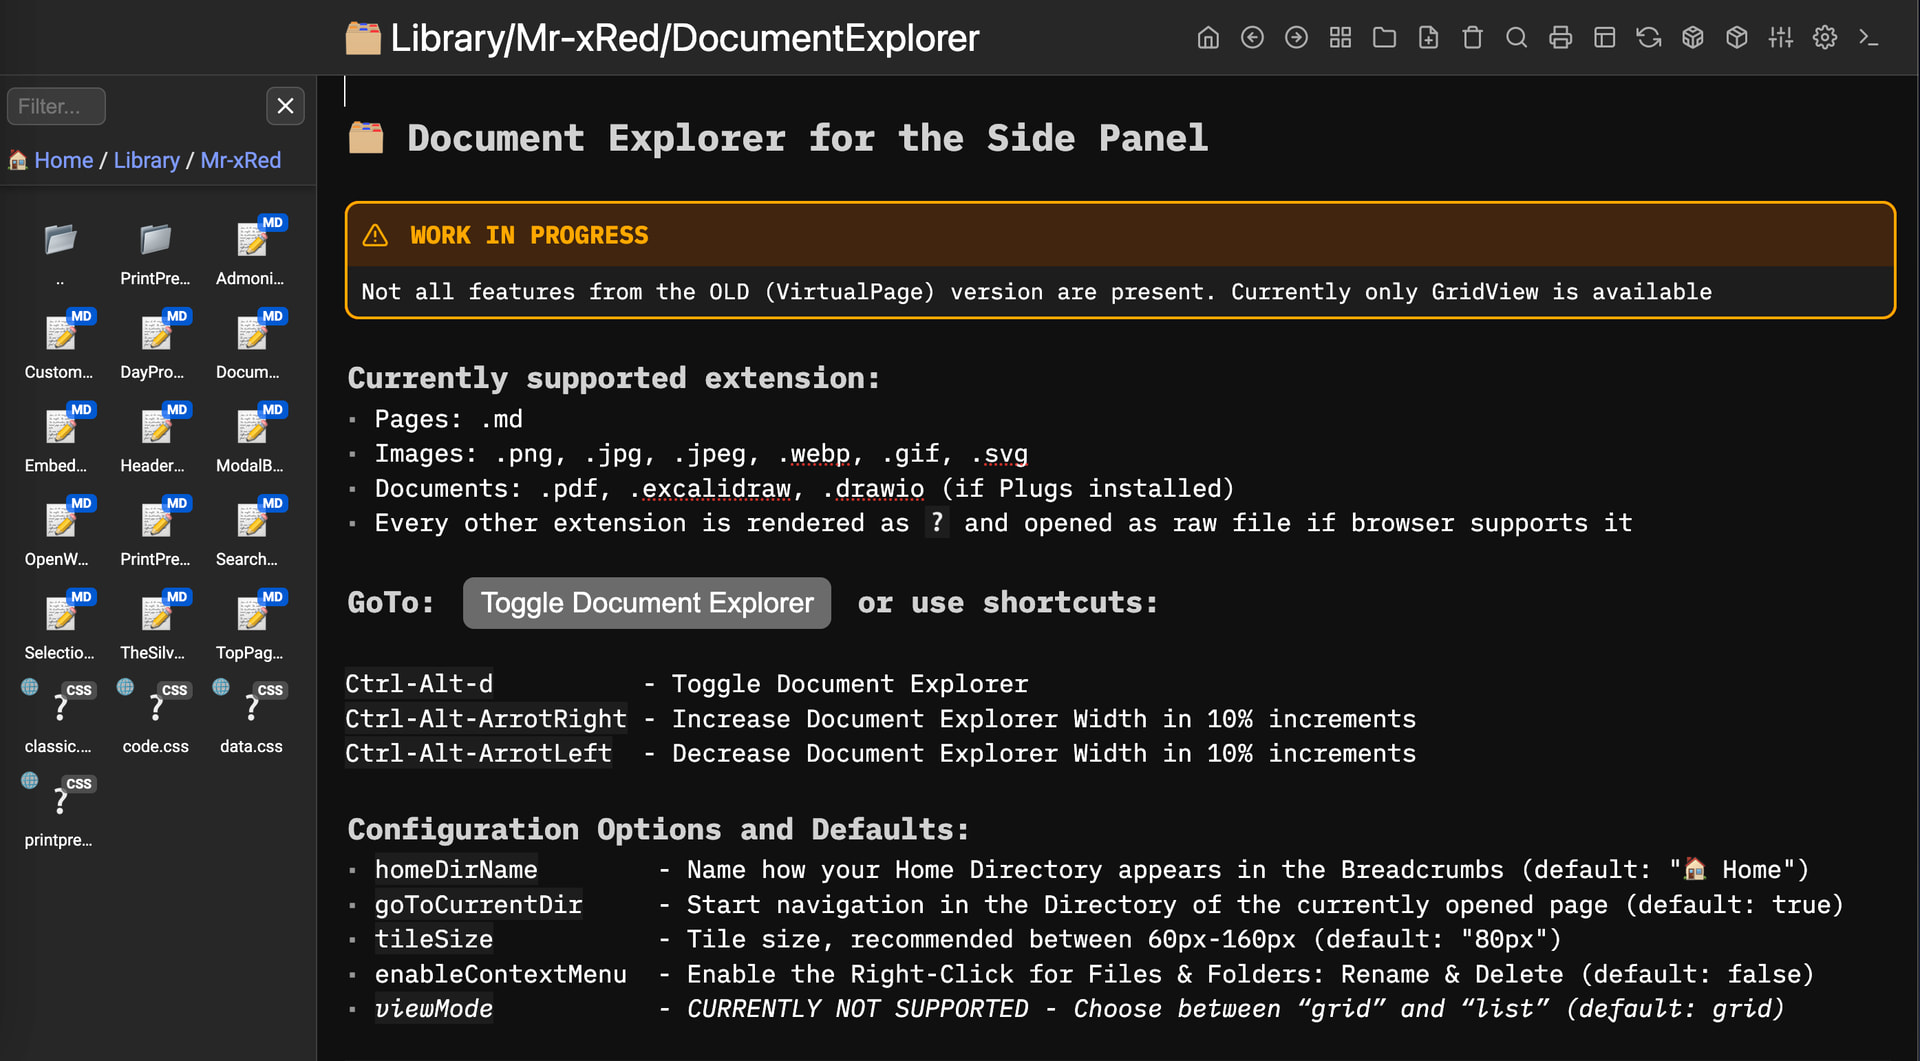Click the trash can delete icon

1472,38
